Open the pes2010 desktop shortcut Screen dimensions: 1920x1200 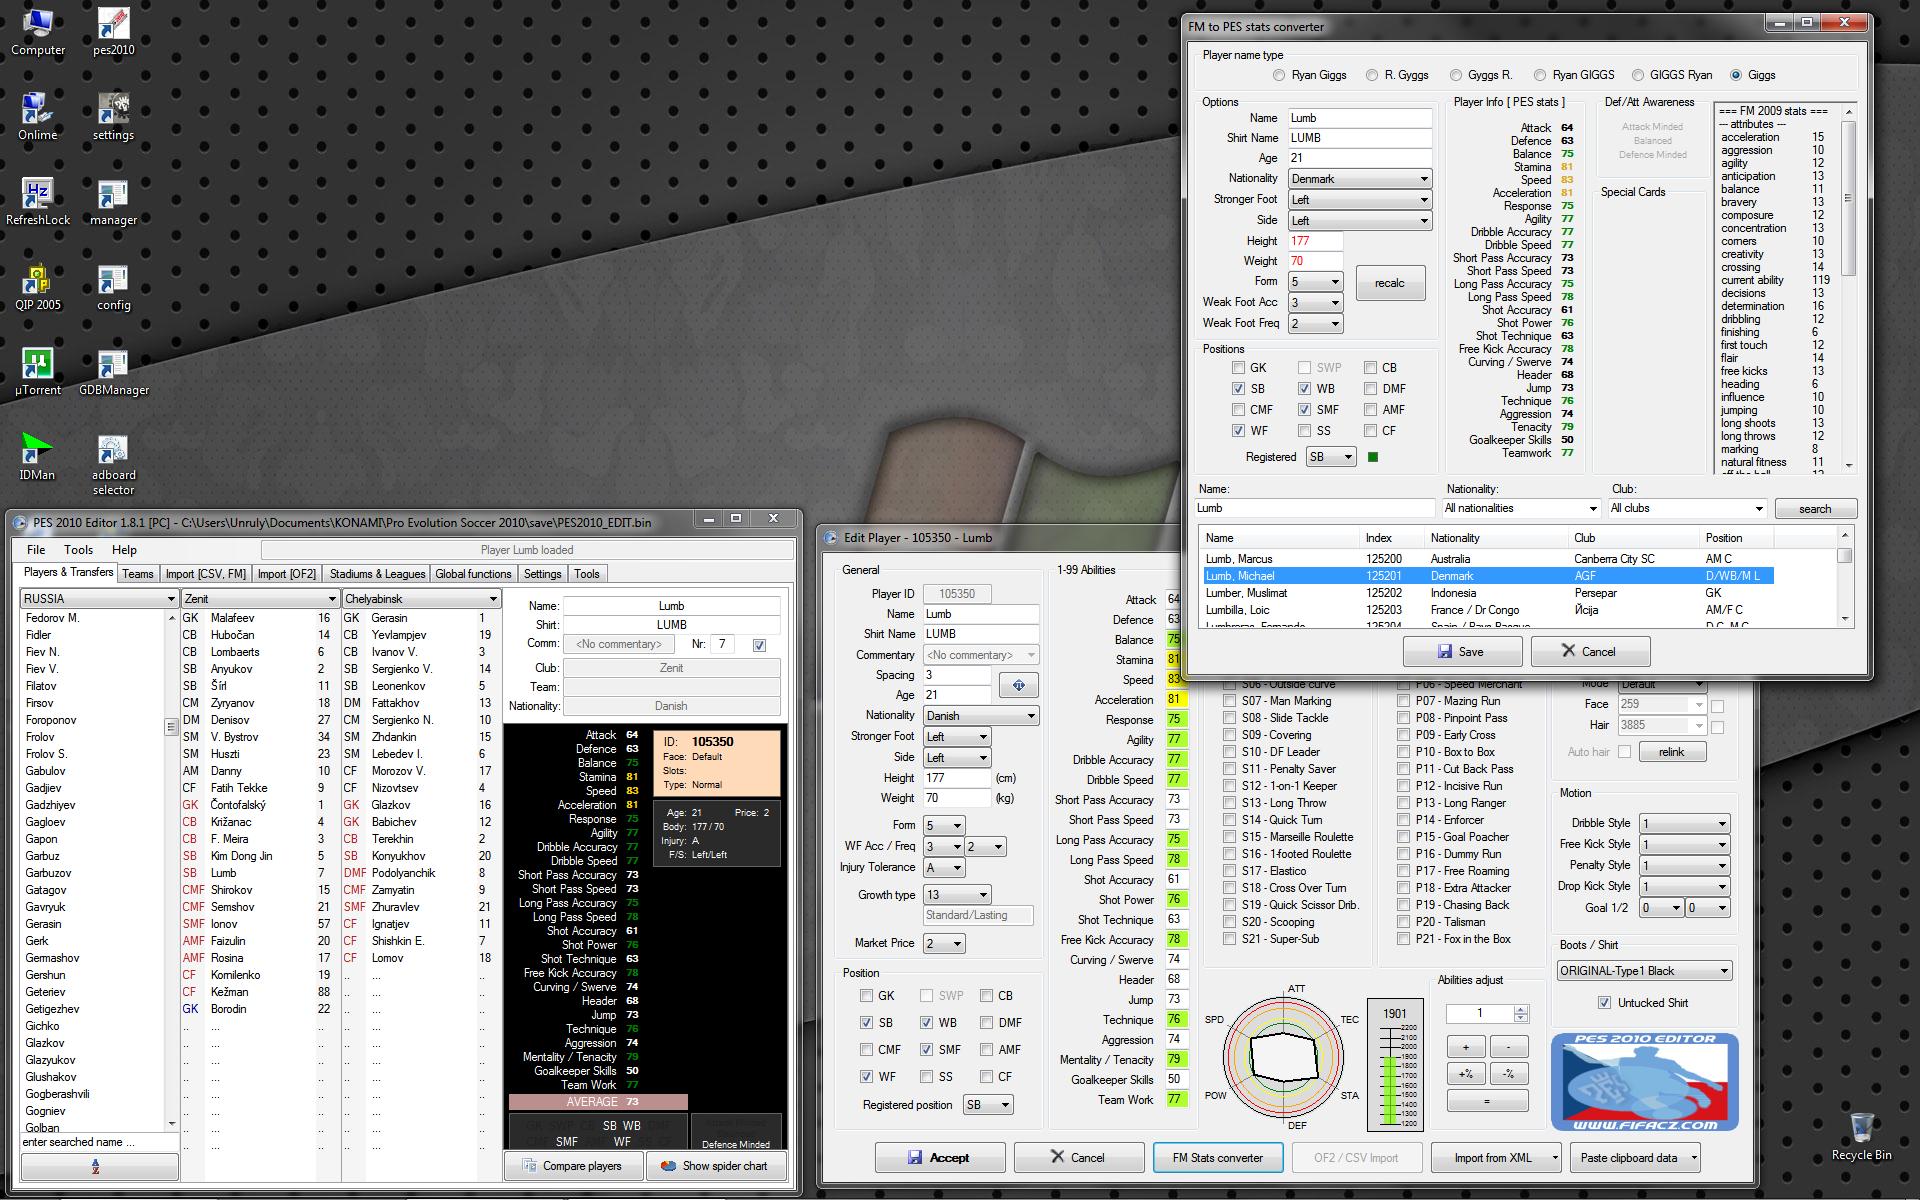(x=113, y=32)
